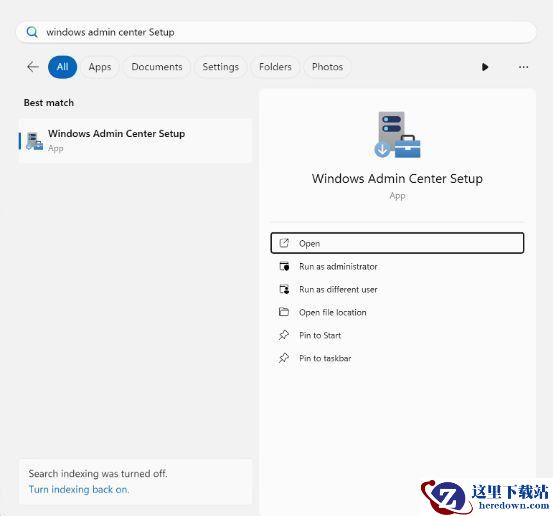Click the play arrow icon beside filters

(x=485, y=67)
